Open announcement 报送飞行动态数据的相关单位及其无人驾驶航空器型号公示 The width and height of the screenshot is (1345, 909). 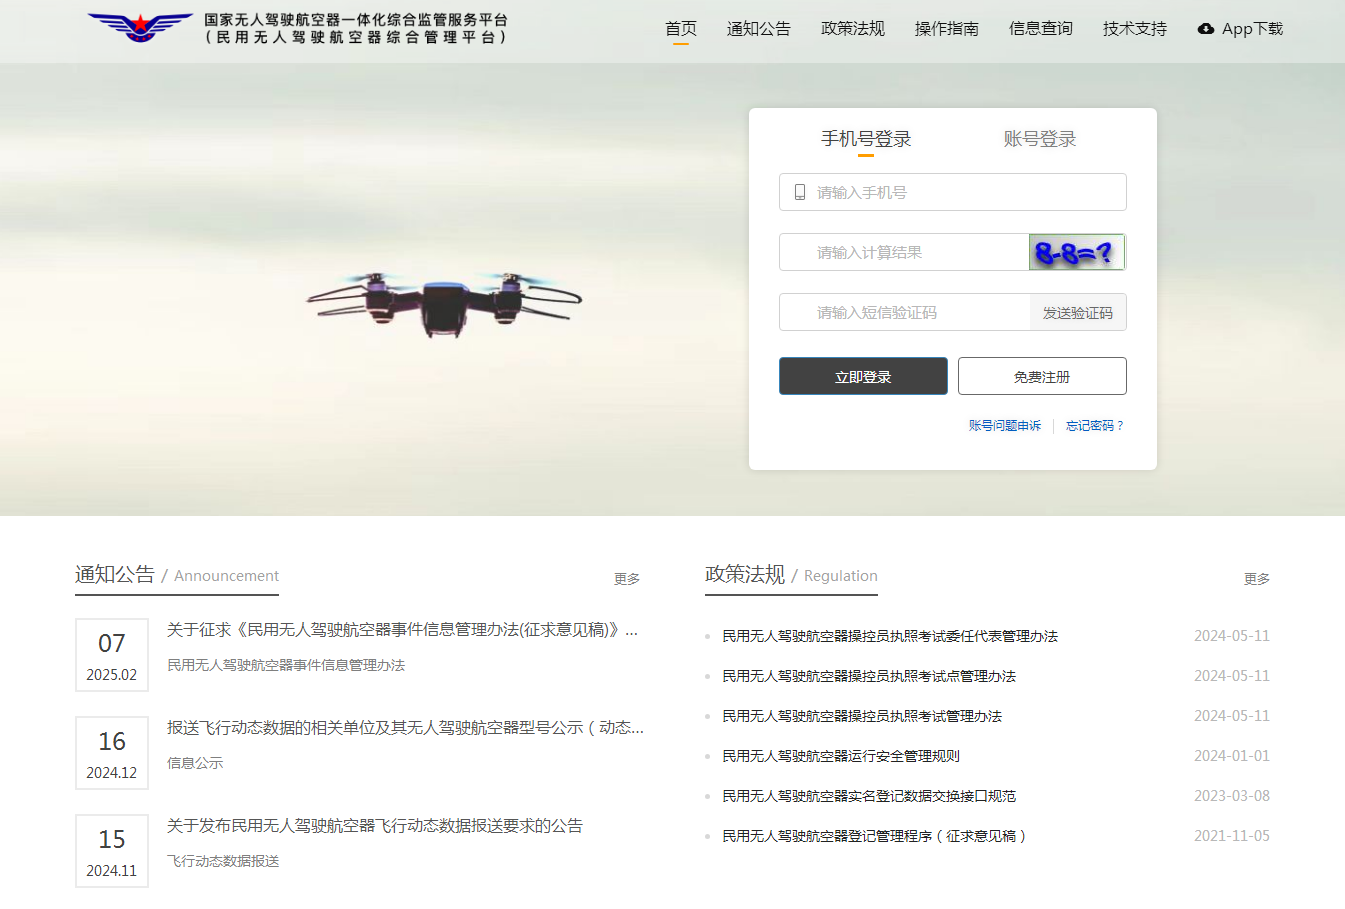pos(405,728)
